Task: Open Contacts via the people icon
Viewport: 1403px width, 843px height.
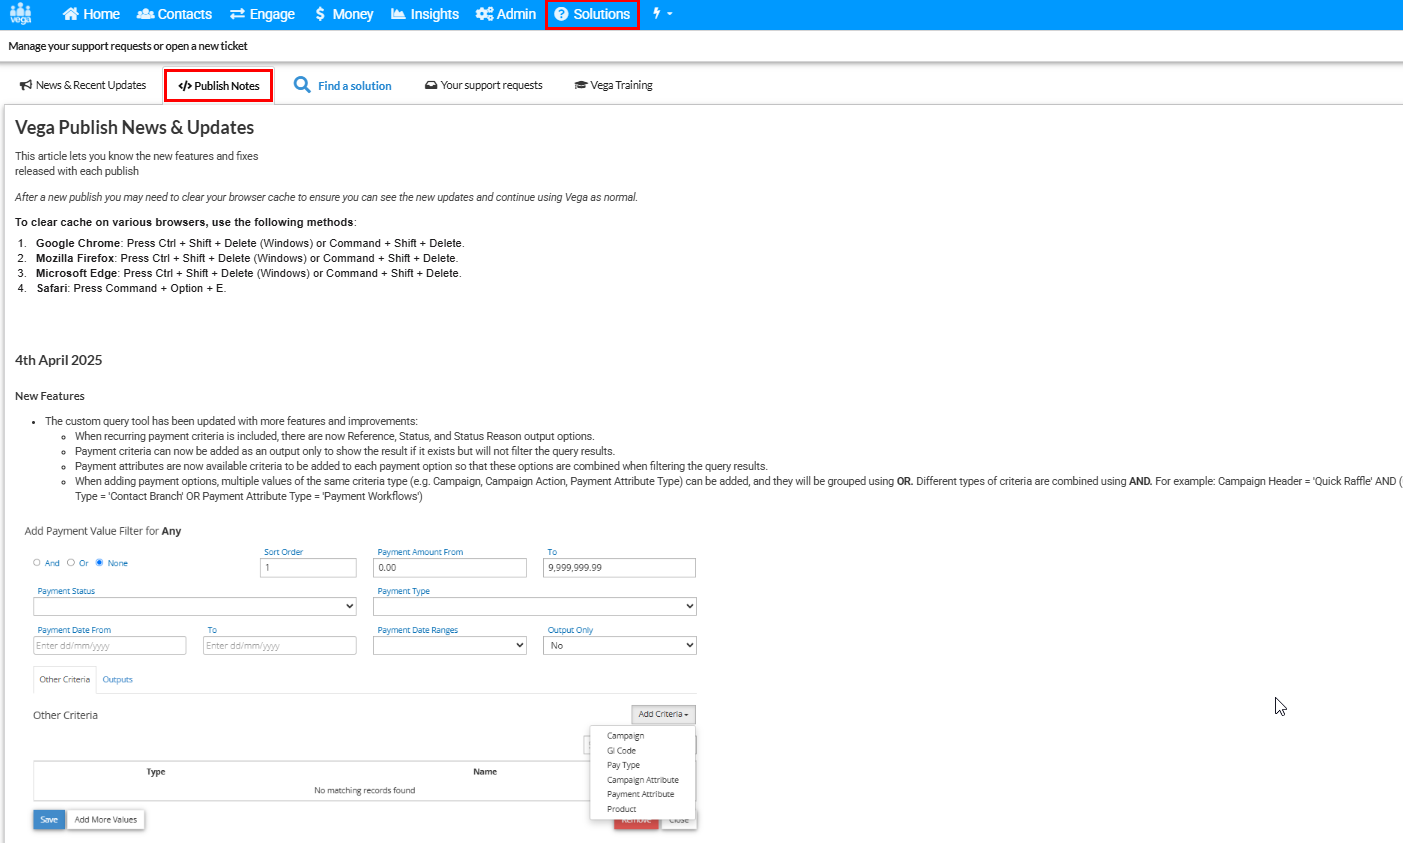Action: point(145,14)
